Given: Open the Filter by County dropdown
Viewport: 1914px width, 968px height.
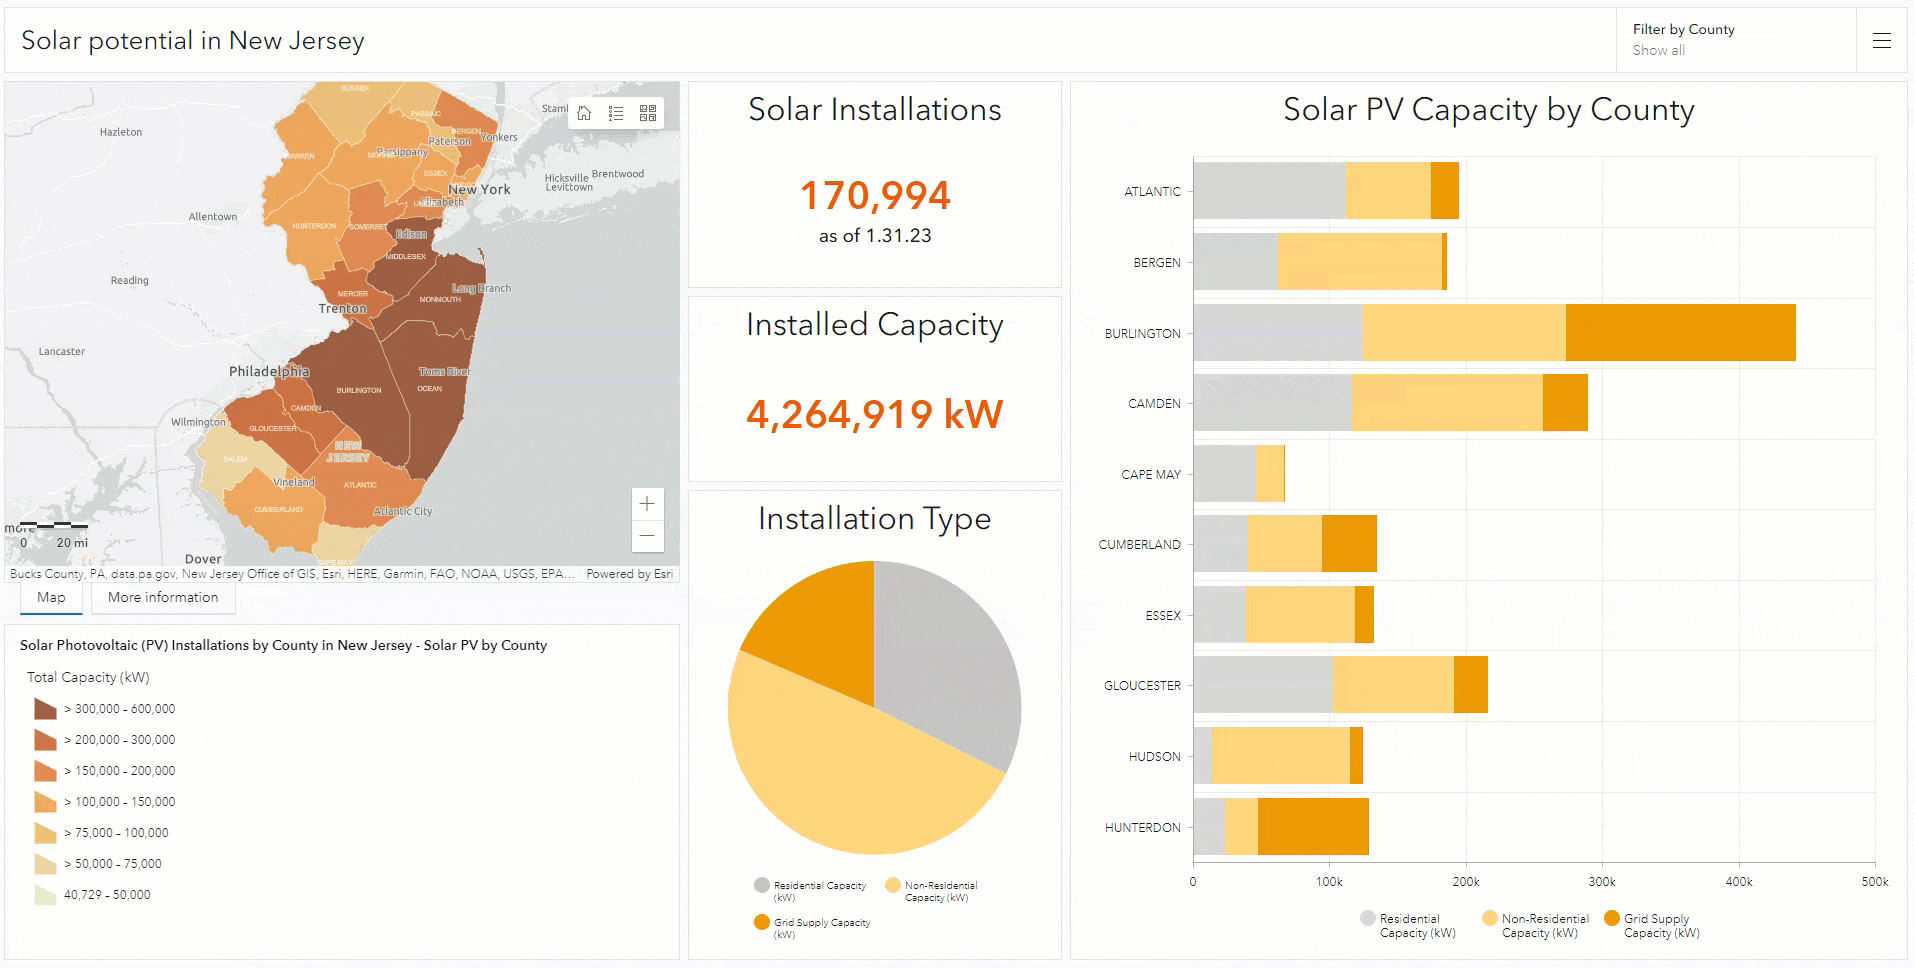Looking at the screenshot, I should (1735, 40).
